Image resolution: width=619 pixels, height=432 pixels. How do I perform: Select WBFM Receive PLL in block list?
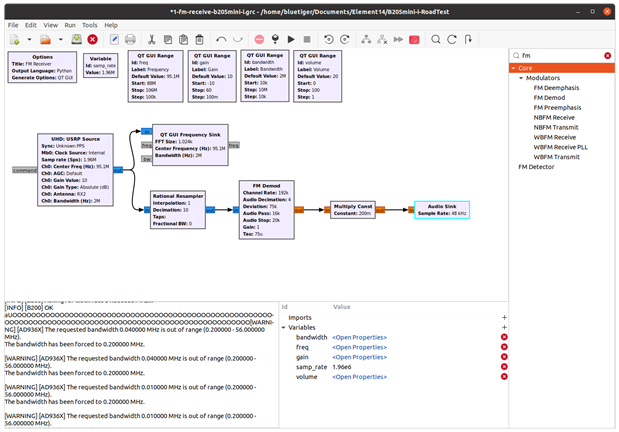559,147
